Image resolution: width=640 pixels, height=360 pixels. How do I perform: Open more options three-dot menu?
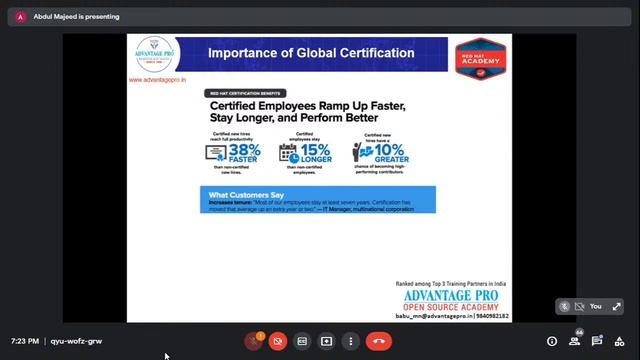351,341
